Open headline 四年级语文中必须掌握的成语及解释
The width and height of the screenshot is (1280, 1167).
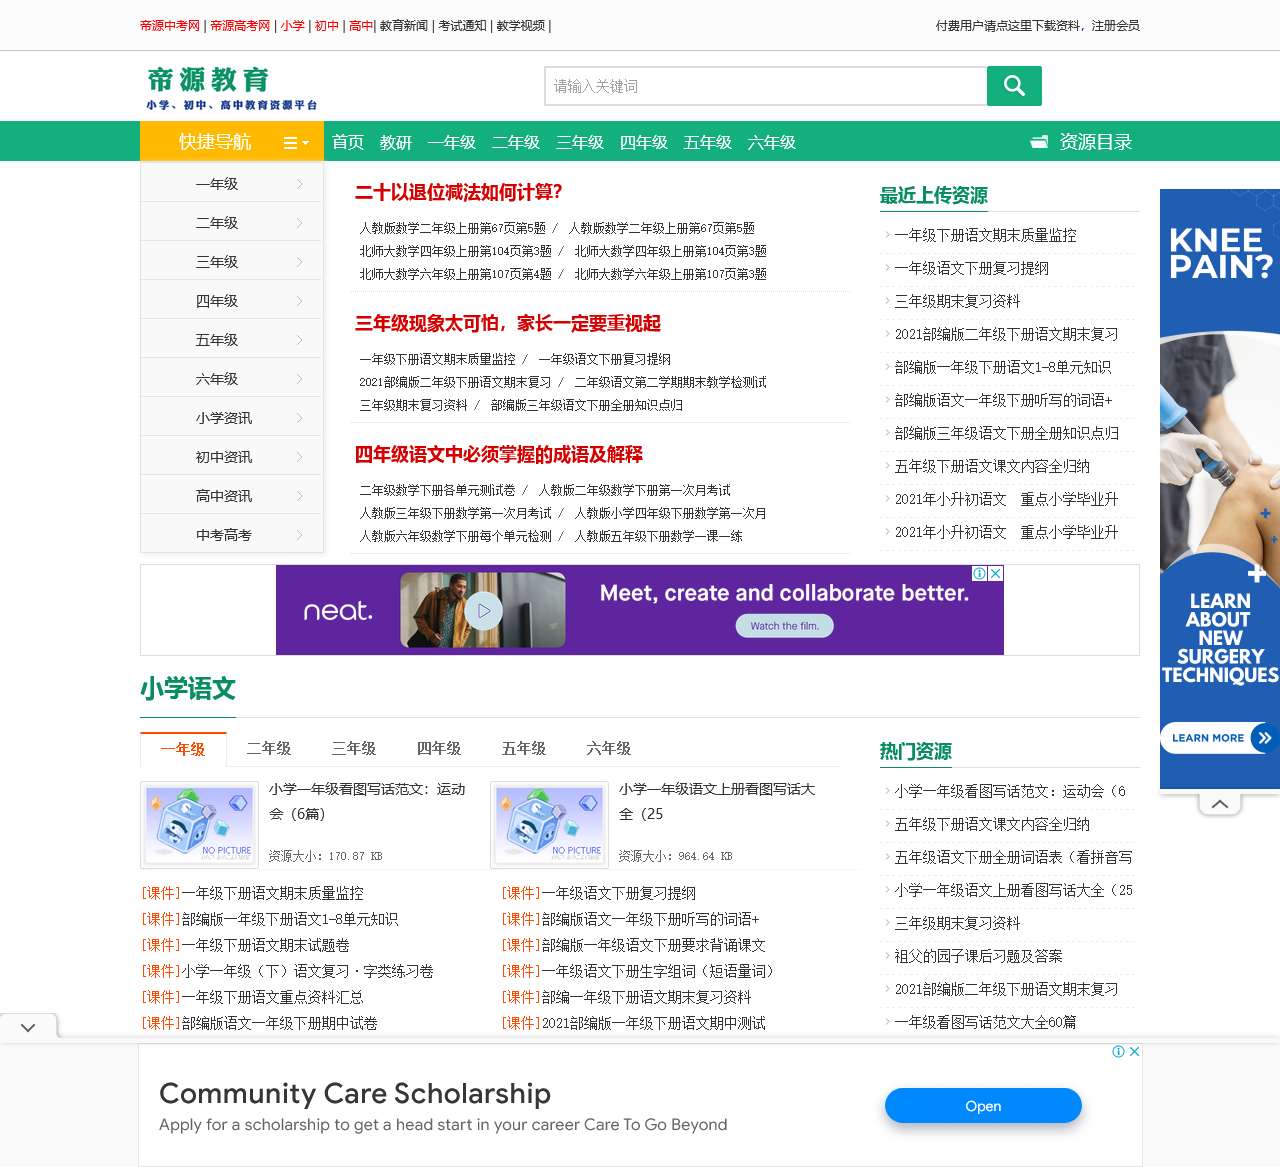click(499, 454)
